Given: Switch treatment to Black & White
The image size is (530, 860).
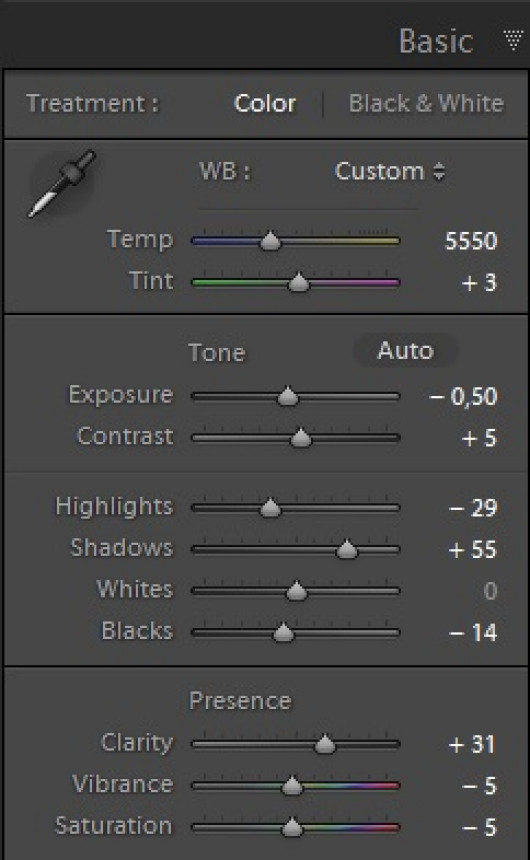Looking at the screenshot, I should point(426,103).
